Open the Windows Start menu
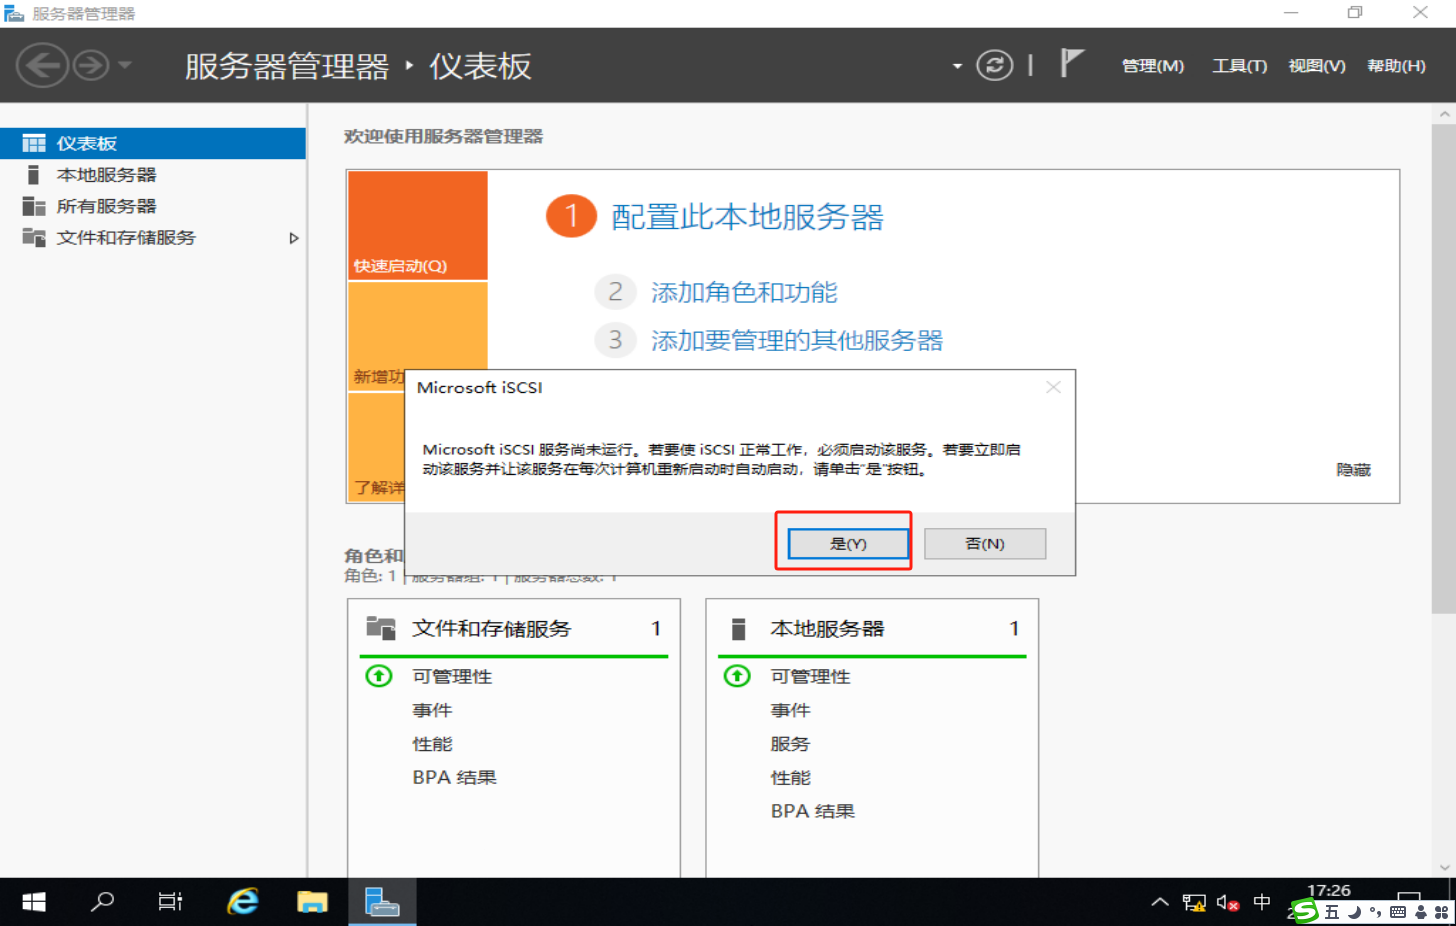This screenshot has width=1456, height=926. click(34, 902)
